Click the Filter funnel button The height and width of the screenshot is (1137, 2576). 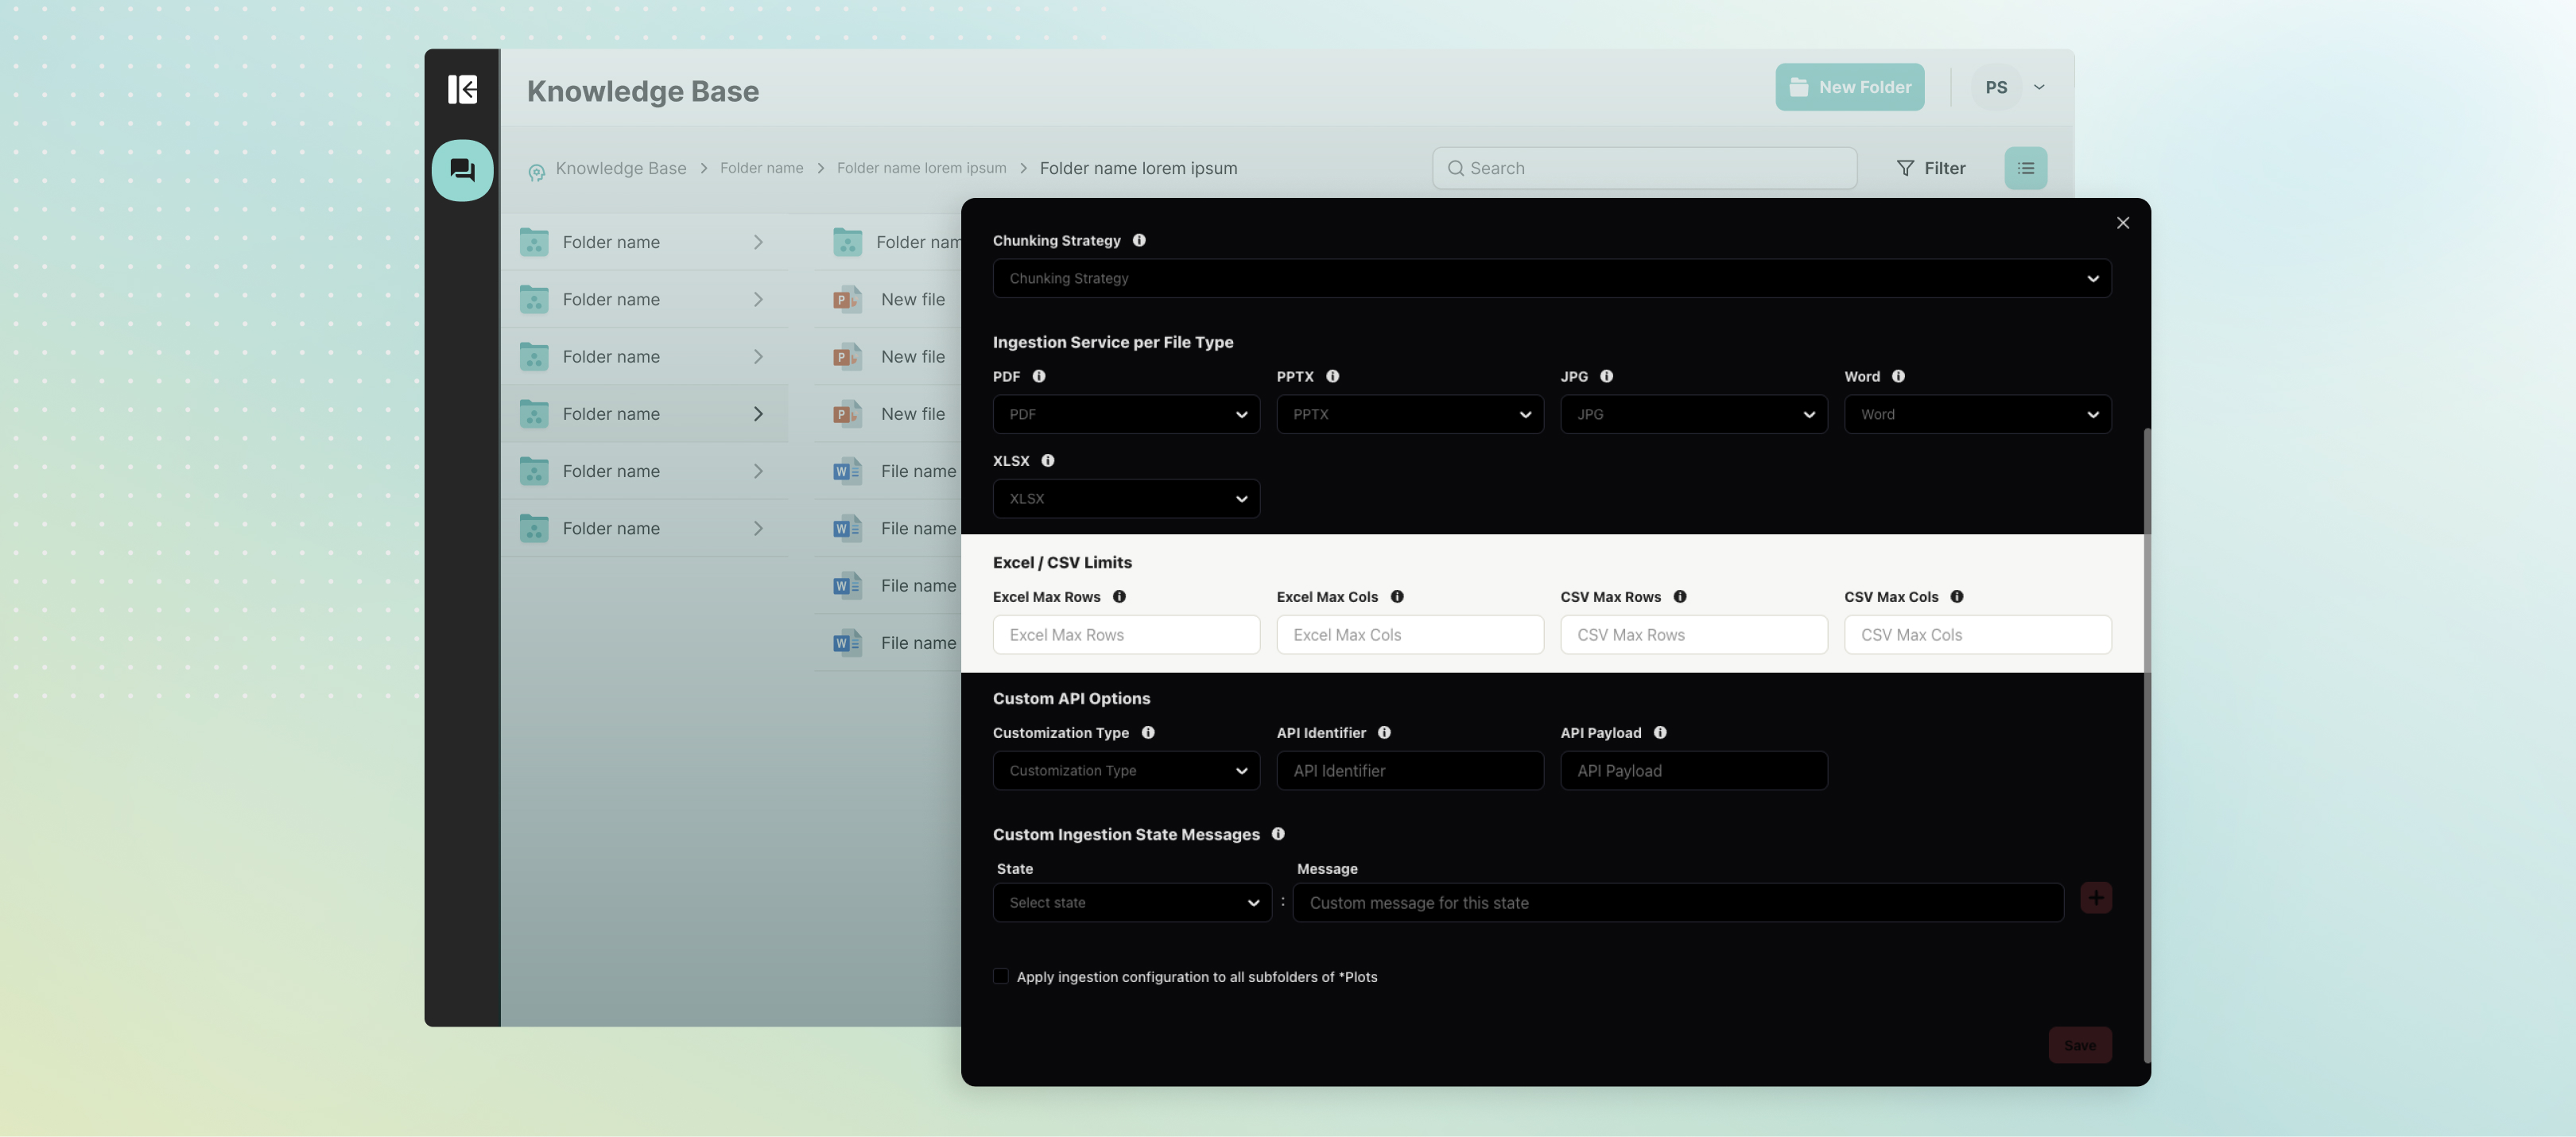(x=1931, y=168)
